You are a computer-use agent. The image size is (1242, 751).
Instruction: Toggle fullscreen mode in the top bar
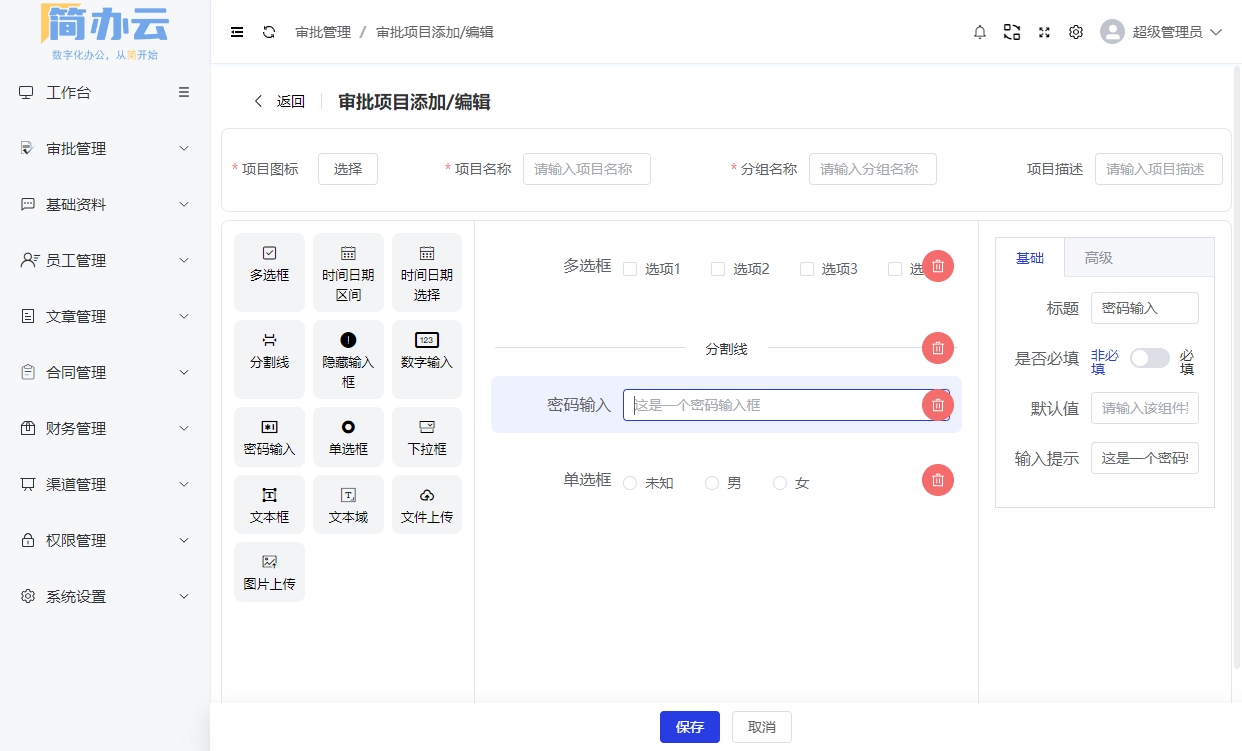[1044, 31]
